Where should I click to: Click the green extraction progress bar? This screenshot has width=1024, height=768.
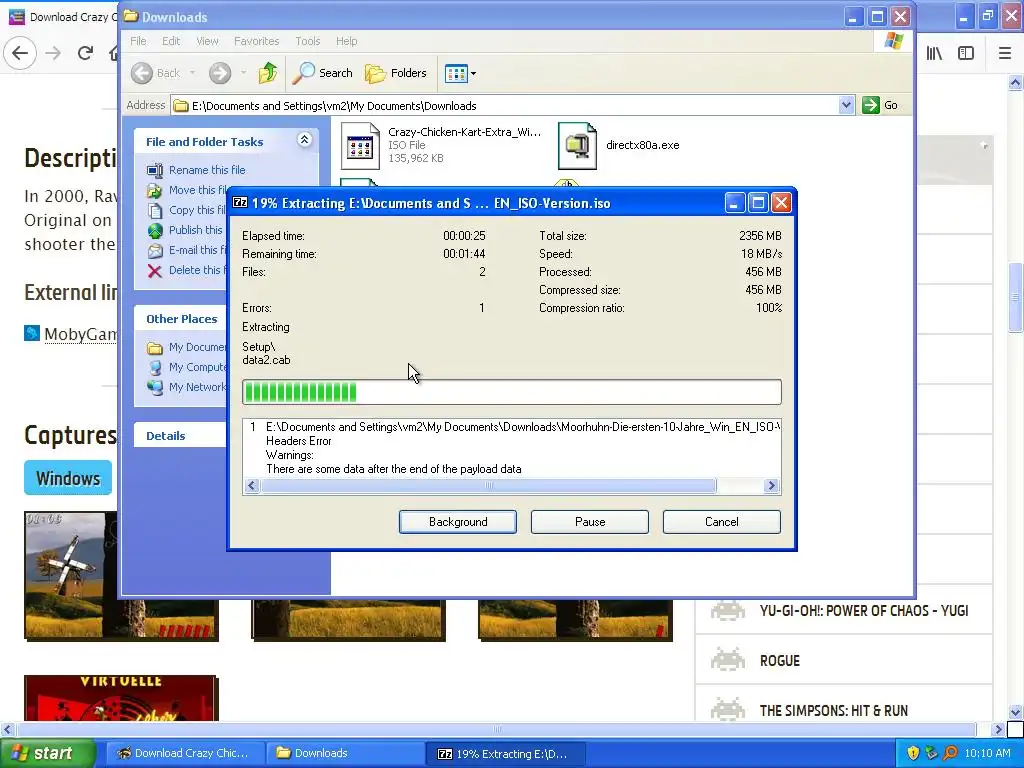tap(511, 392)
